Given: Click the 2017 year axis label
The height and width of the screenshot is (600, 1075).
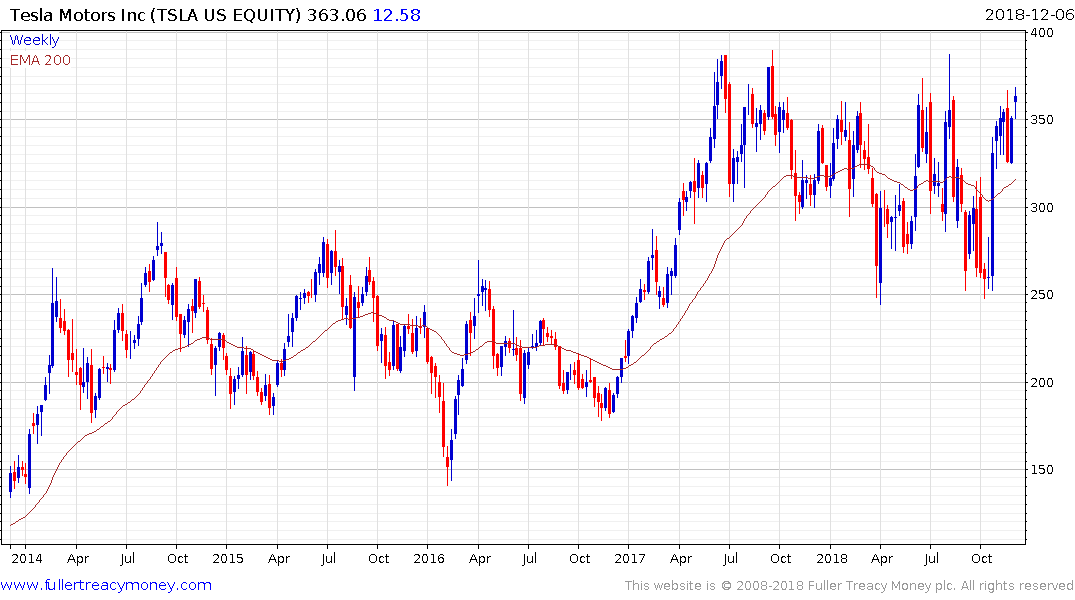Looking at the screenshot, I should (630, 558).
